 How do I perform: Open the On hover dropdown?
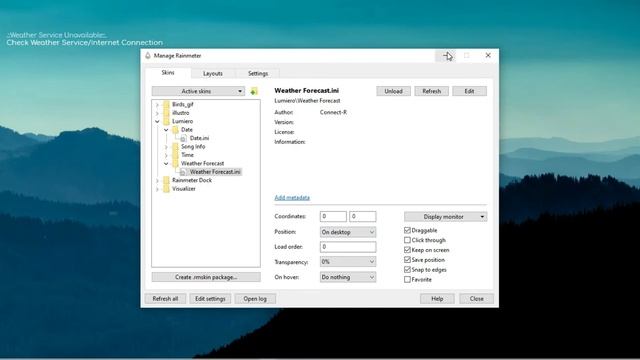tap(348, 277)
